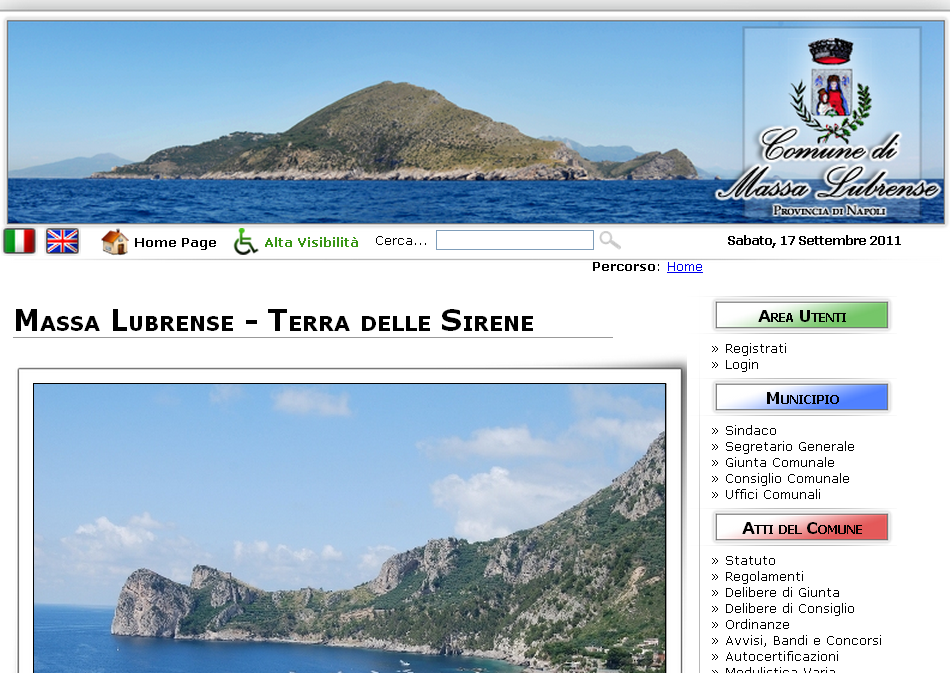Click the house Home Page icon
Viewport: 950px width, 673px height.
115,242
